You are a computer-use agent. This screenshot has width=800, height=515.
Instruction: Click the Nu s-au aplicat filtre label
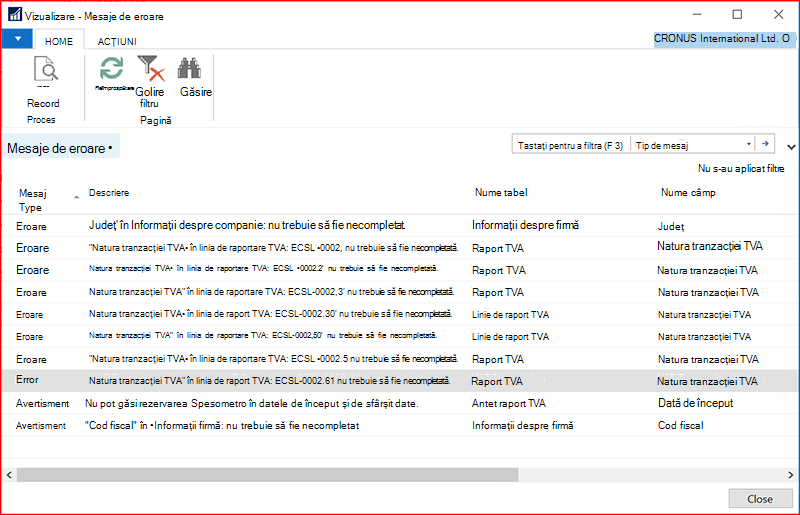click(x=741, y=168)
